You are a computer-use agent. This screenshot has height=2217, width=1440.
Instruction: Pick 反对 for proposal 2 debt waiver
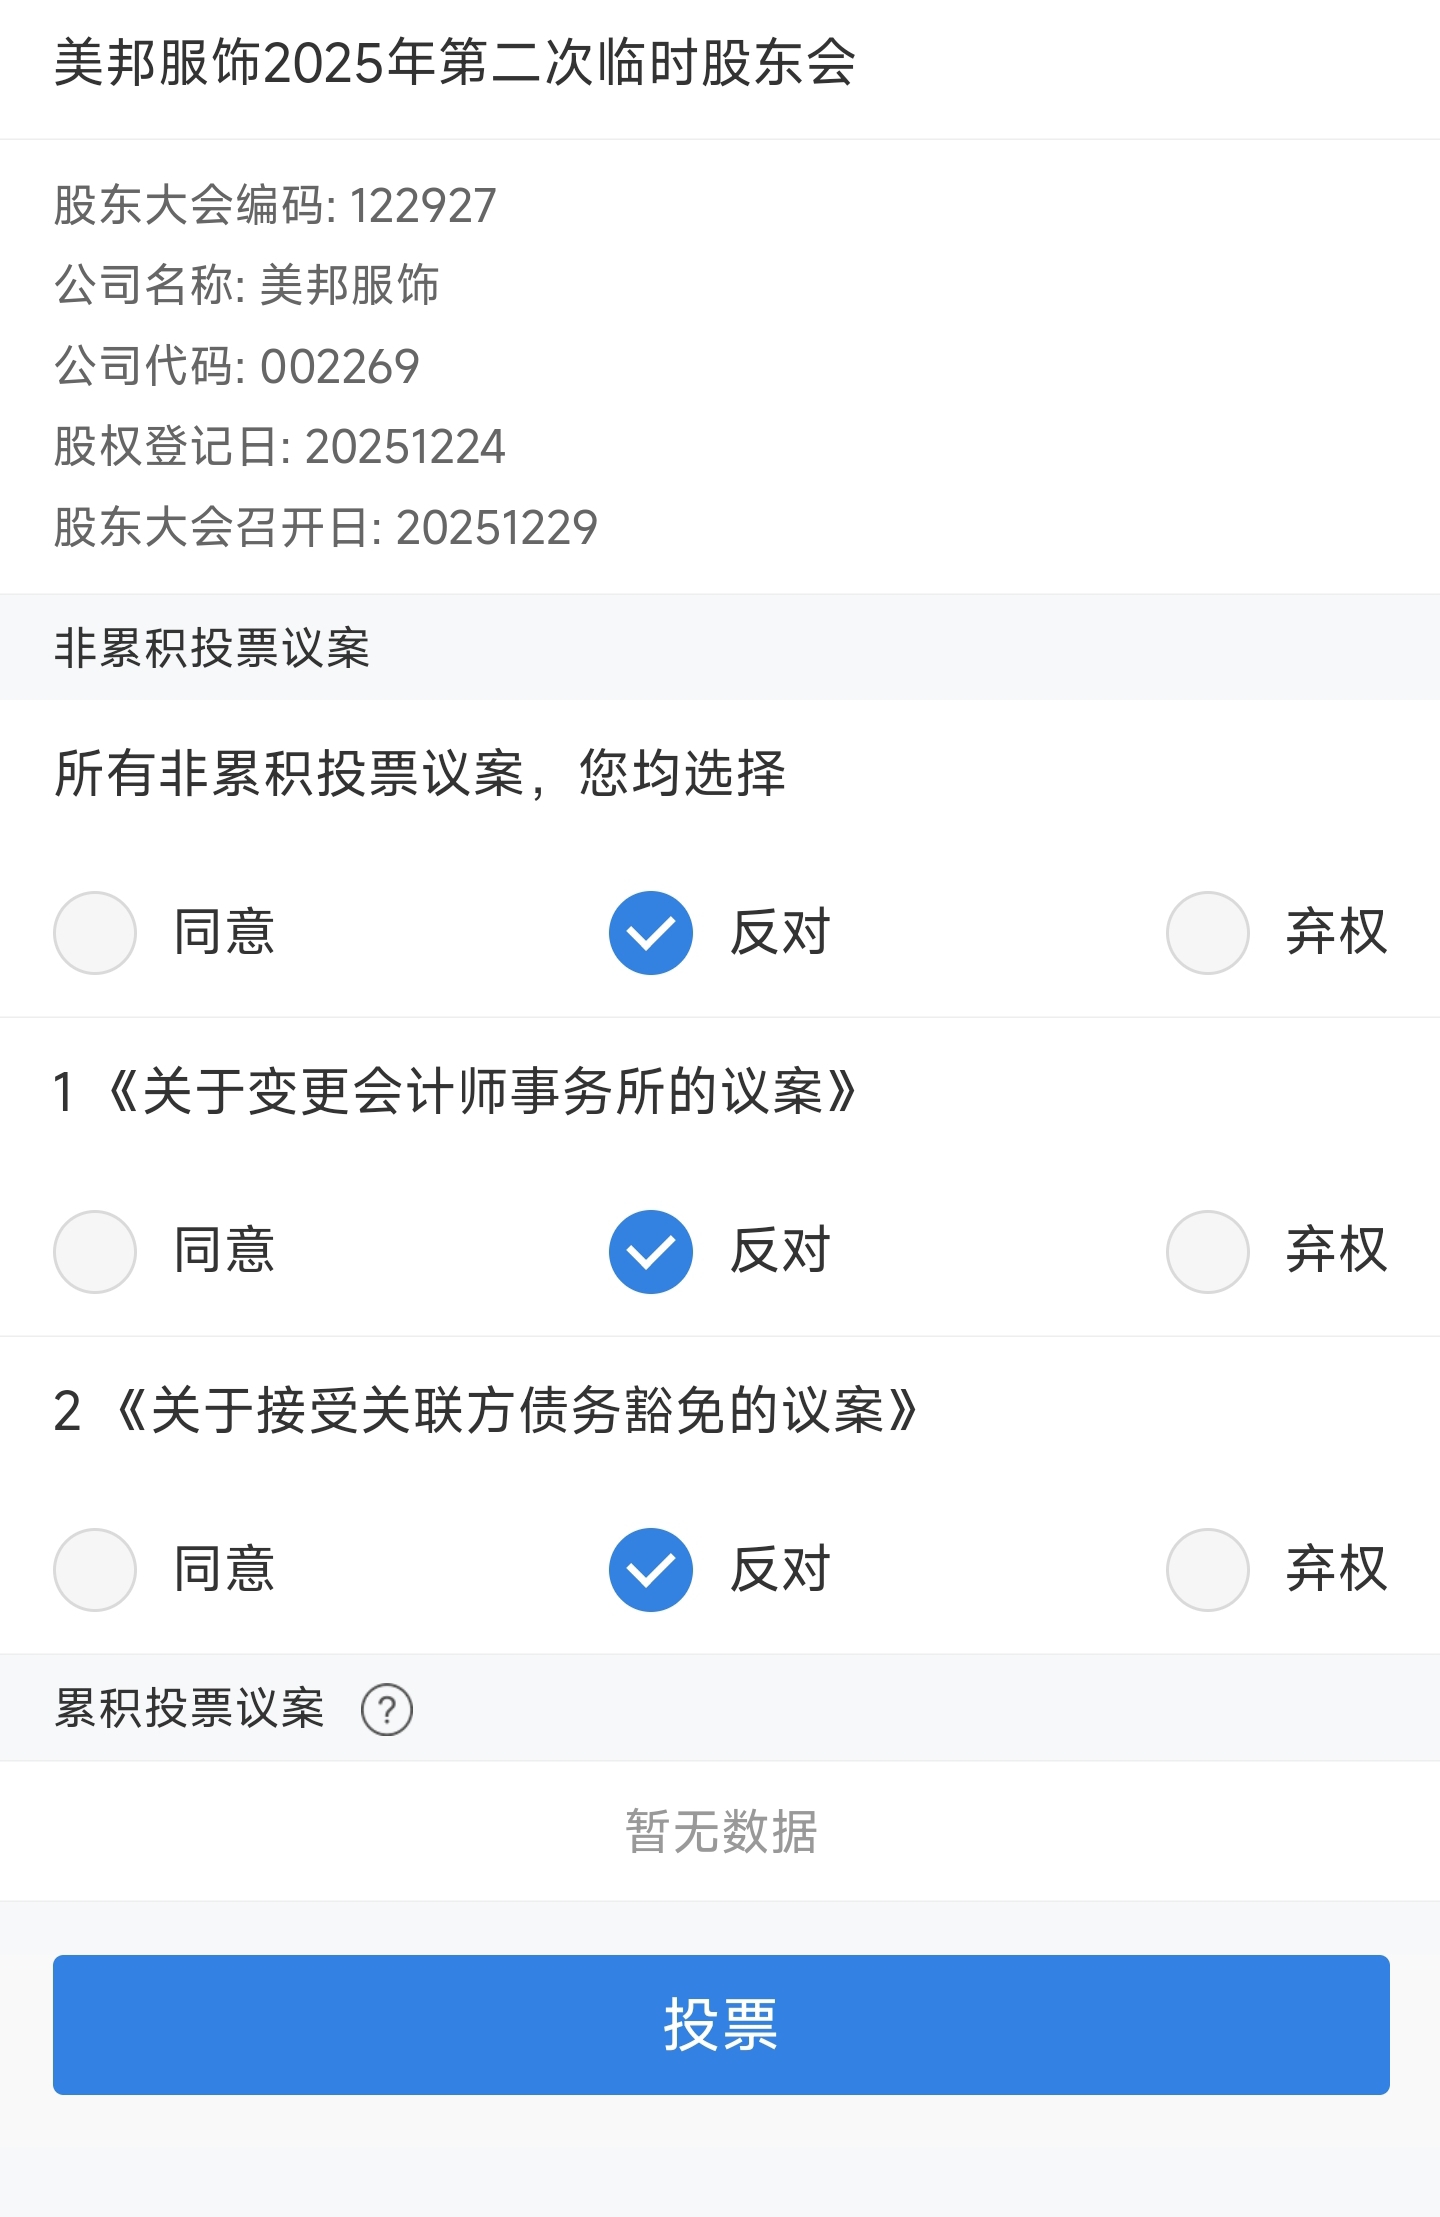[x=651, y=1570]
